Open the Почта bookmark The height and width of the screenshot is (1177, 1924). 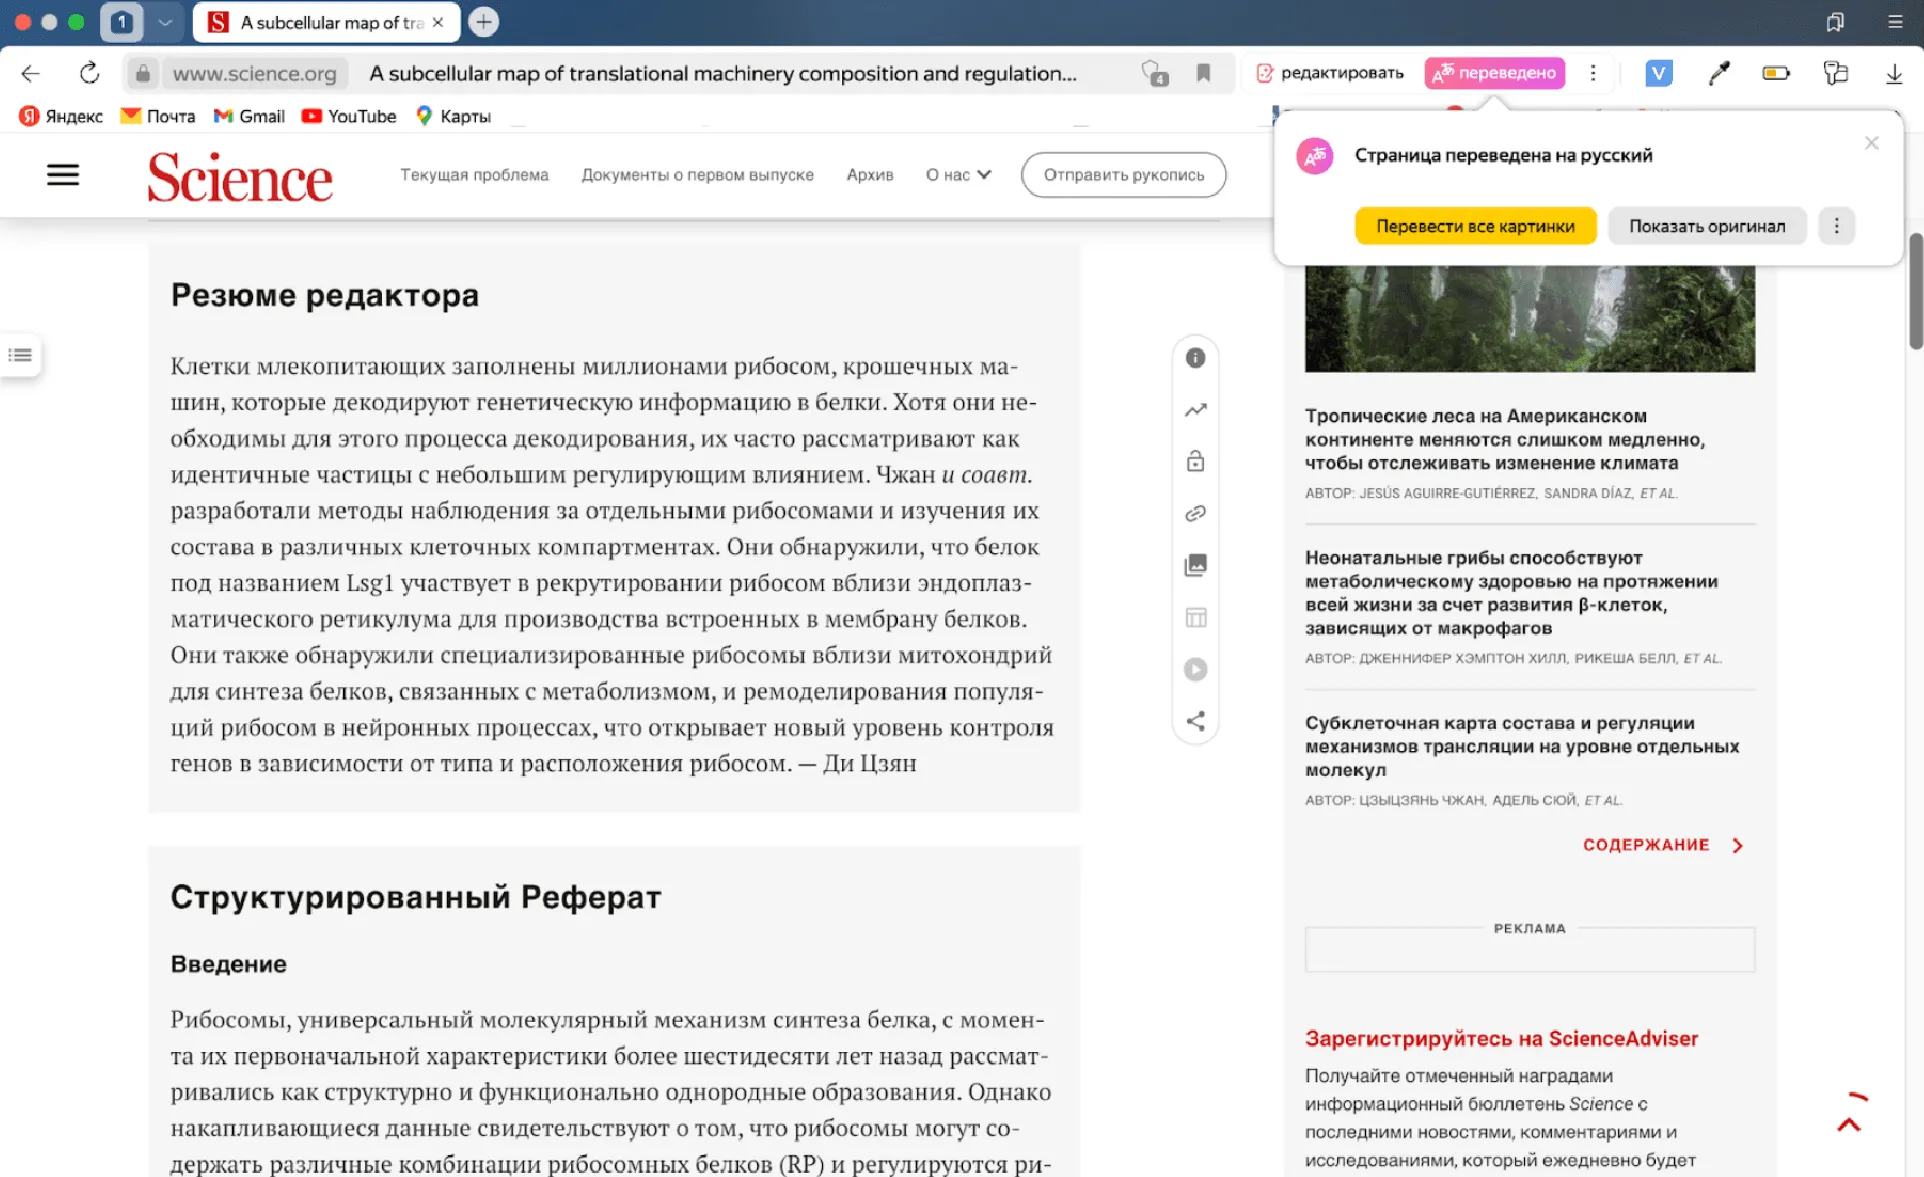(158, 116)
